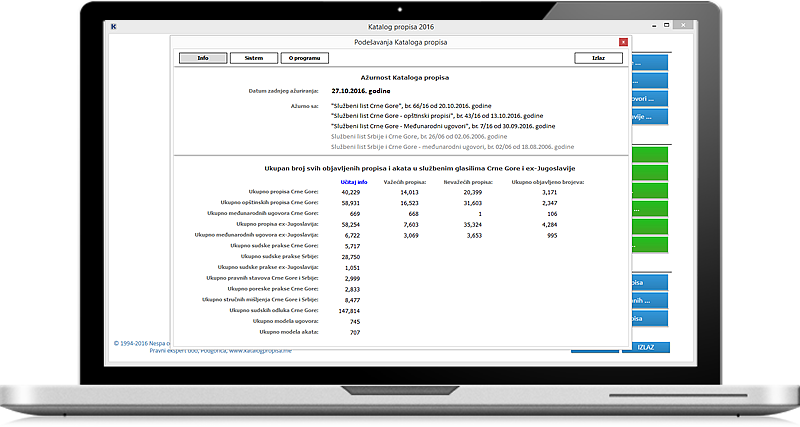Click the value 995
800x427 pixels.
552,236
